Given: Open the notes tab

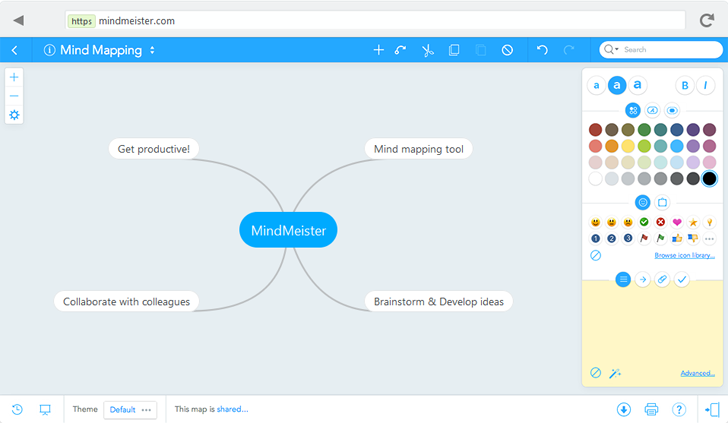Looking at the screenshot, I should (x=623, y=280).
